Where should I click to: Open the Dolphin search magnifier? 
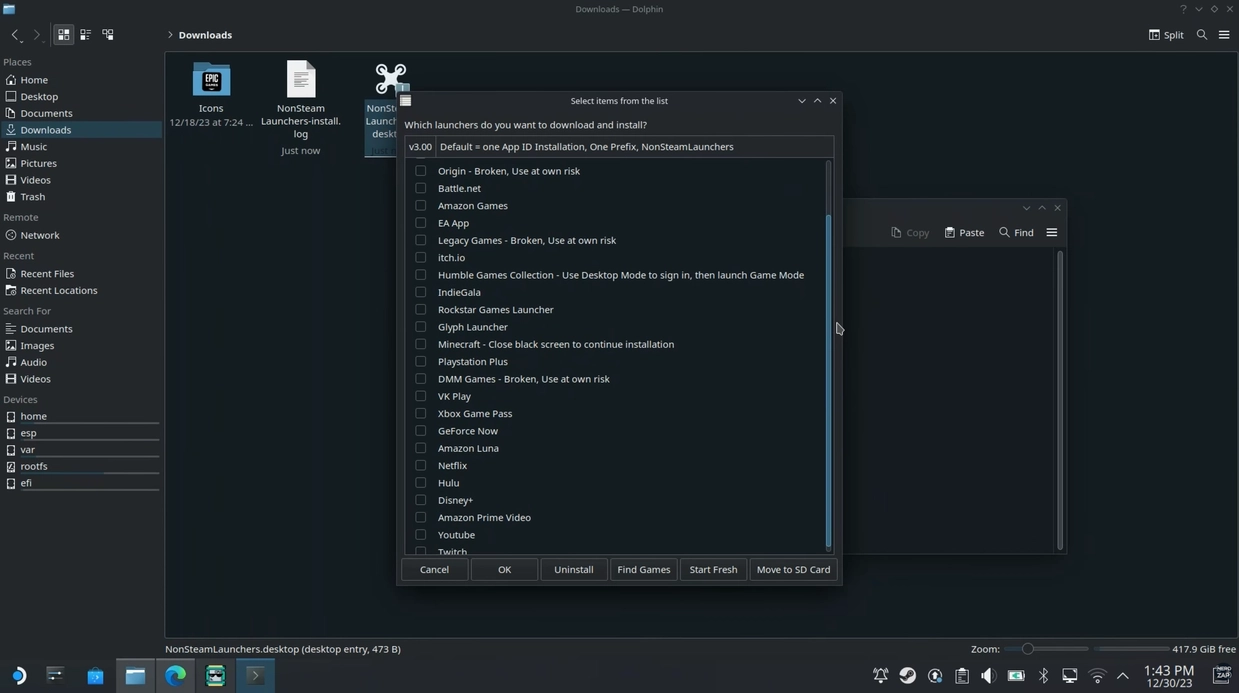(1202, 35)
